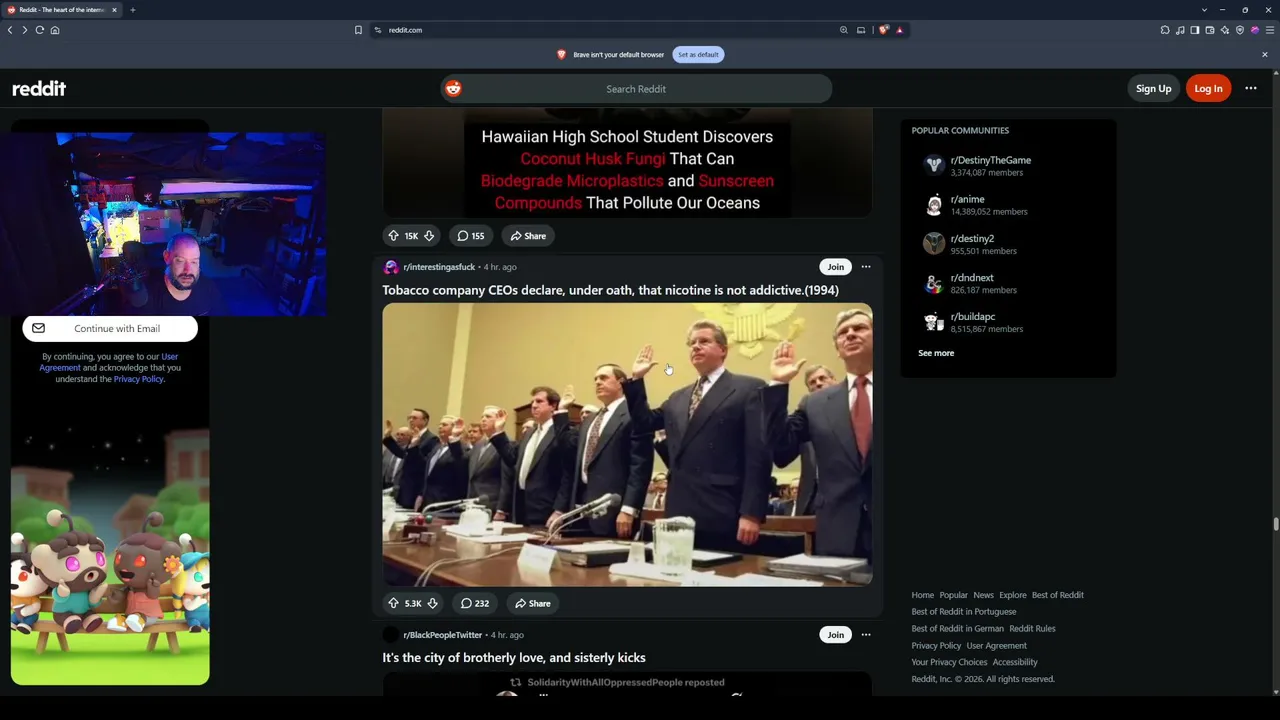
Task: Select the Reddit browser tab
Action: [x=62, y=10]
